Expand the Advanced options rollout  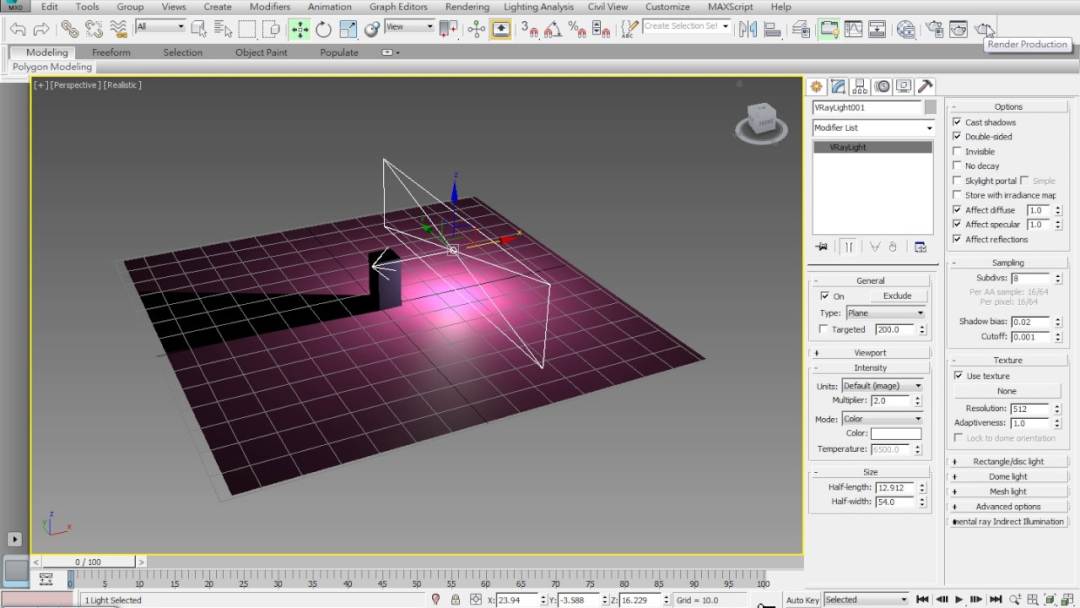[x=1008, y=507]
